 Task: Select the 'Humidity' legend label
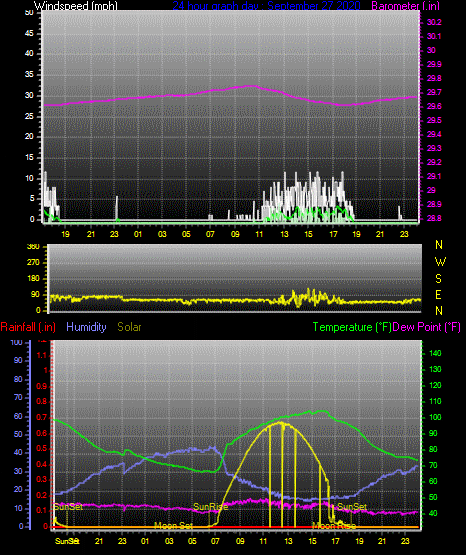pos(86,327)
